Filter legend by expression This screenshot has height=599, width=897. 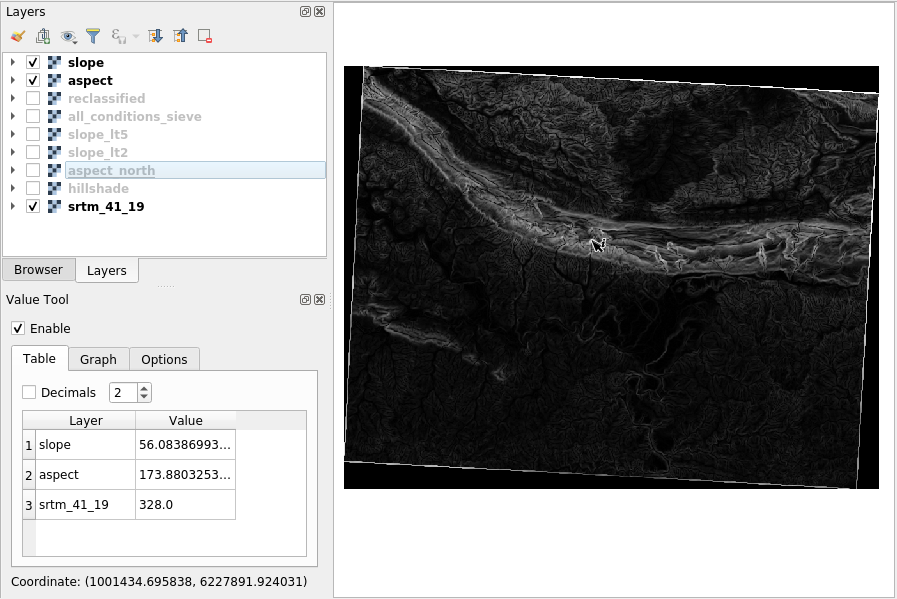[117, 36]
